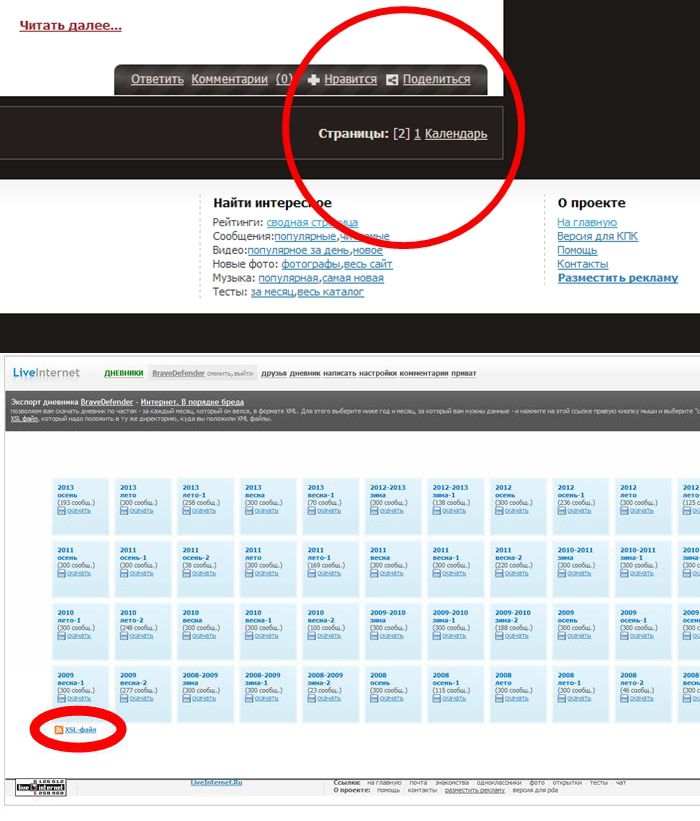Click the download disk icon in 2008 осень cell
700x821 pixels.
(374, 698)
